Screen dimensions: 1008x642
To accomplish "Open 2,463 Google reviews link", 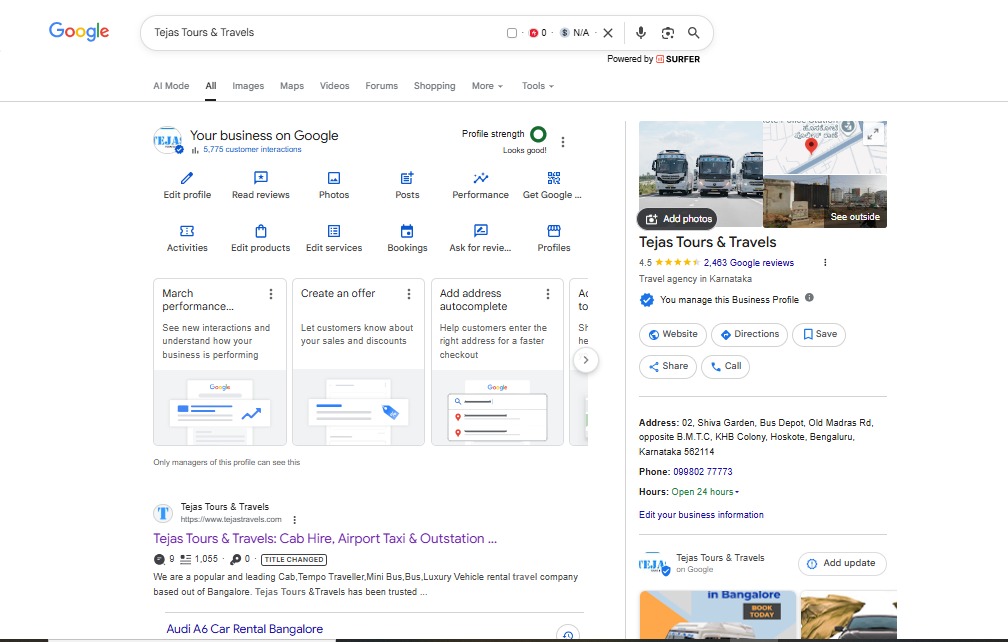I will pyautogui.click(x=748, y=263).
